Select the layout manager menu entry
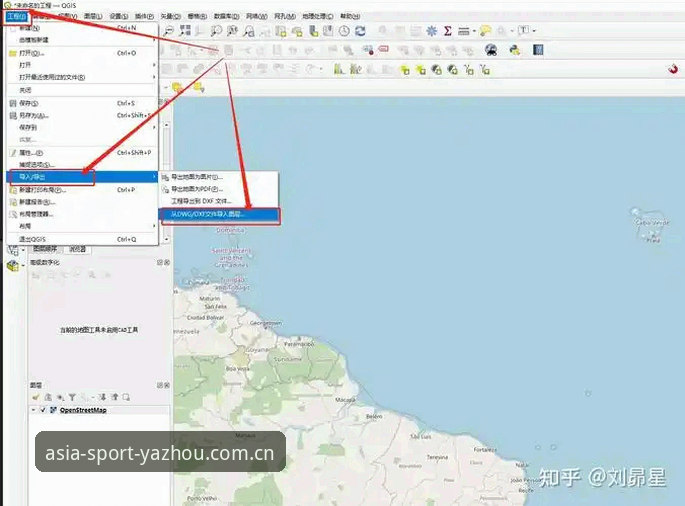685x506 pixels. point(83,214)
